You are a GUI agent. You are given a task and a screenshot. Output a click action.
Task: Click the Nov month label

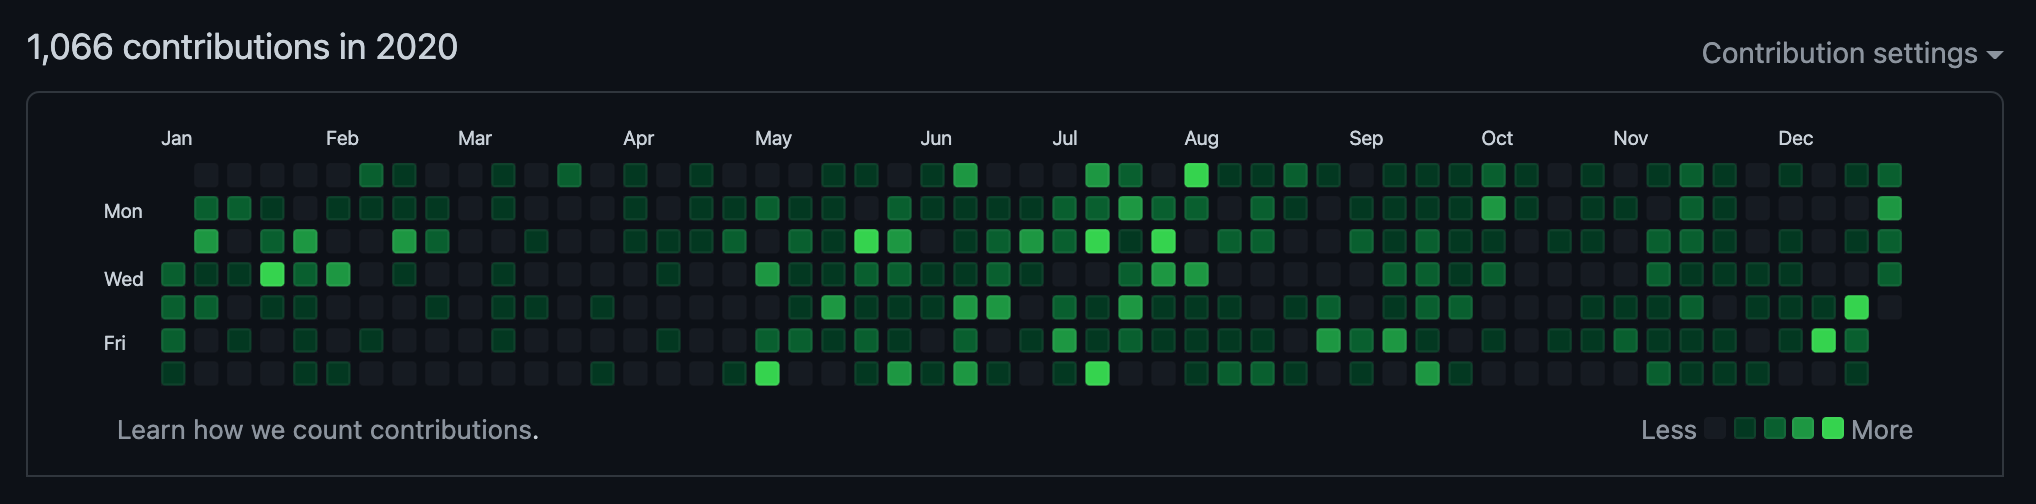(x=1630, y=138)
